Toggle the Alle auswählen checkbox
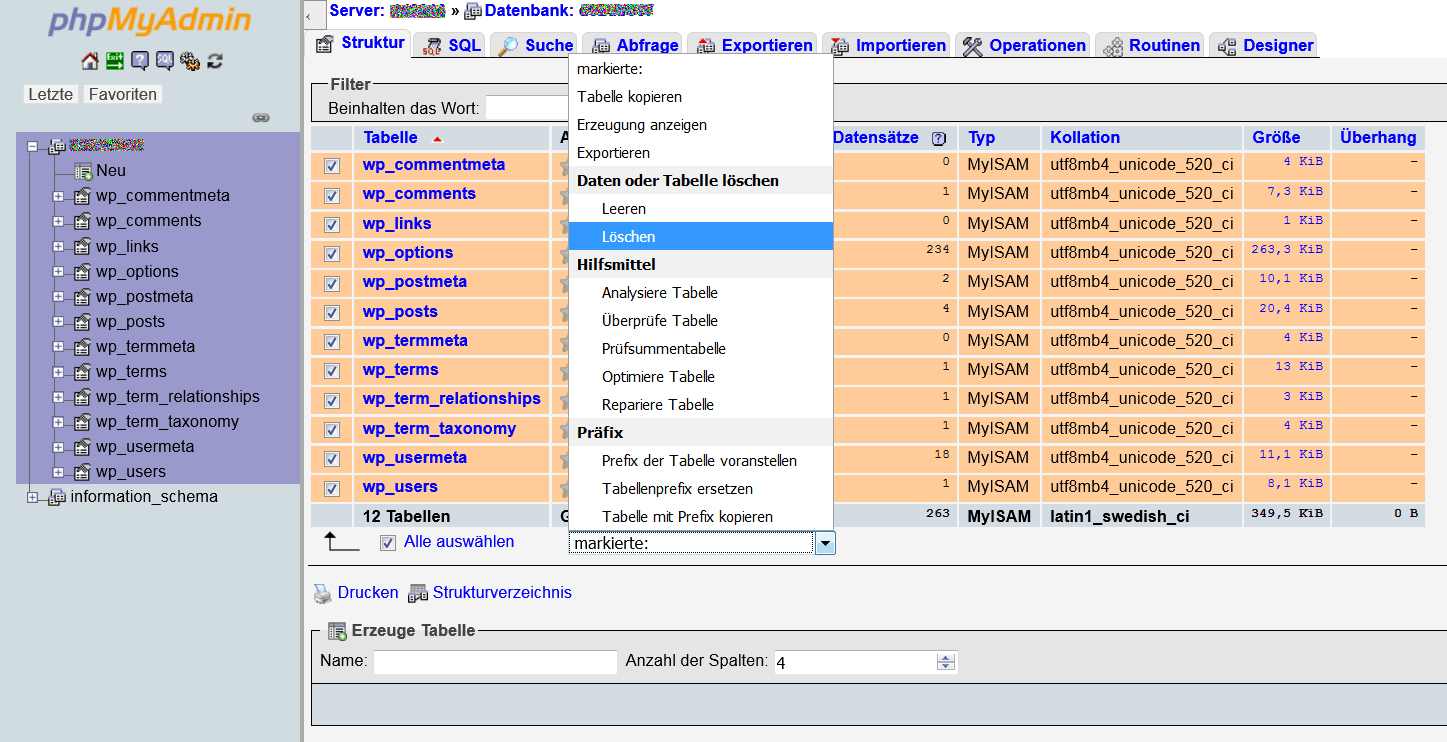 (x=388, y=543)
